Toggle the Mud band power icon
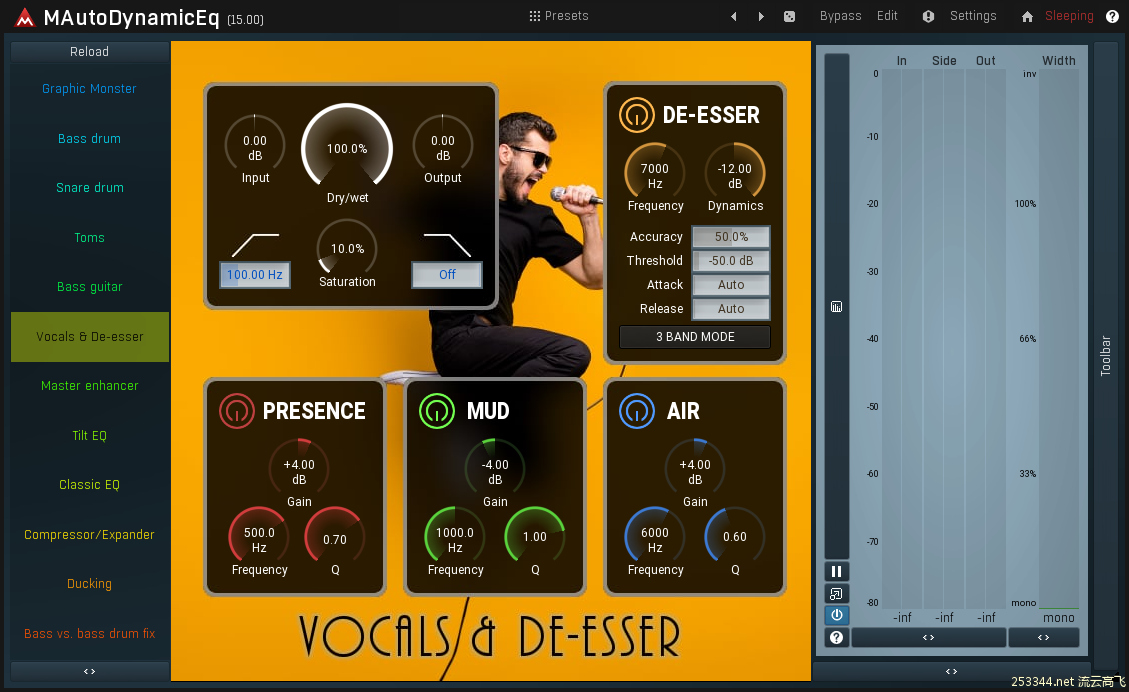Image resolution: width=1129 pixels, height=692 pixels. pos(436,410)
